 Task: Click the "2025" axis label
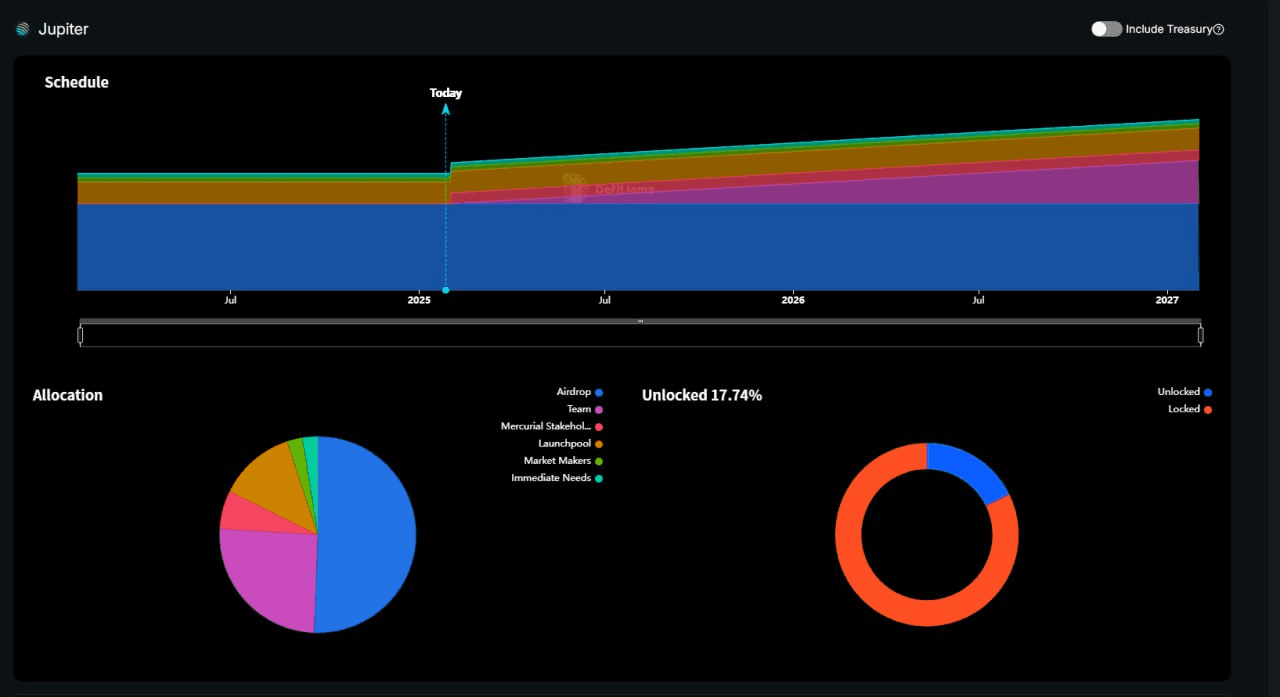pyautogui.click(x=419, y=300)
